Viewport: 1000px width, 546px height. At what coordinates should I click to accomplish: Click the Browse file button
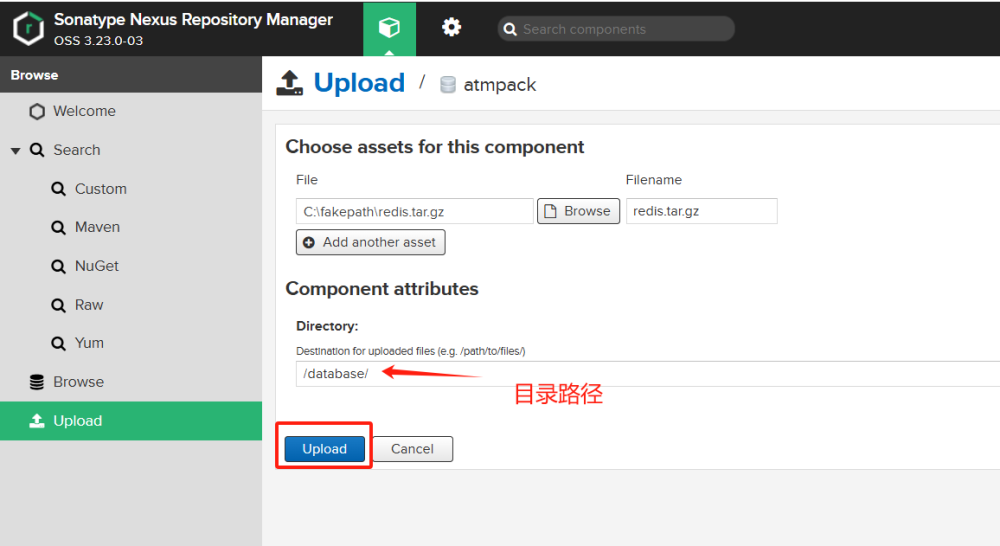click(578, 211)
